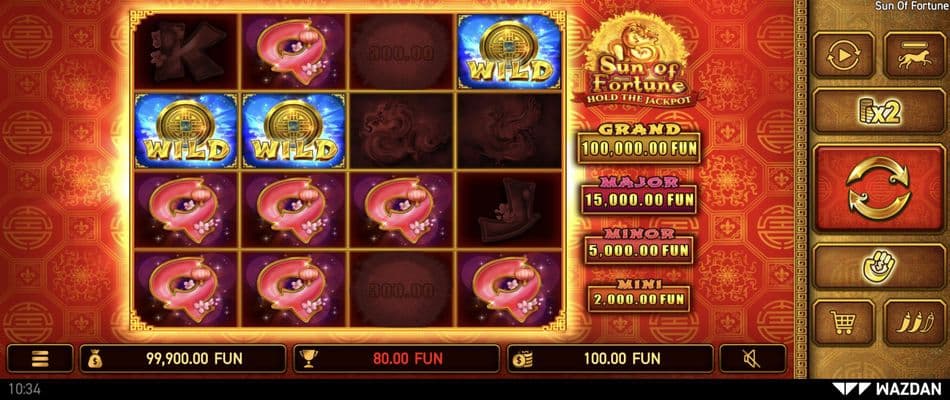
Task: Toggle sound with the muted speaker icon
Action: coord(752,358)
